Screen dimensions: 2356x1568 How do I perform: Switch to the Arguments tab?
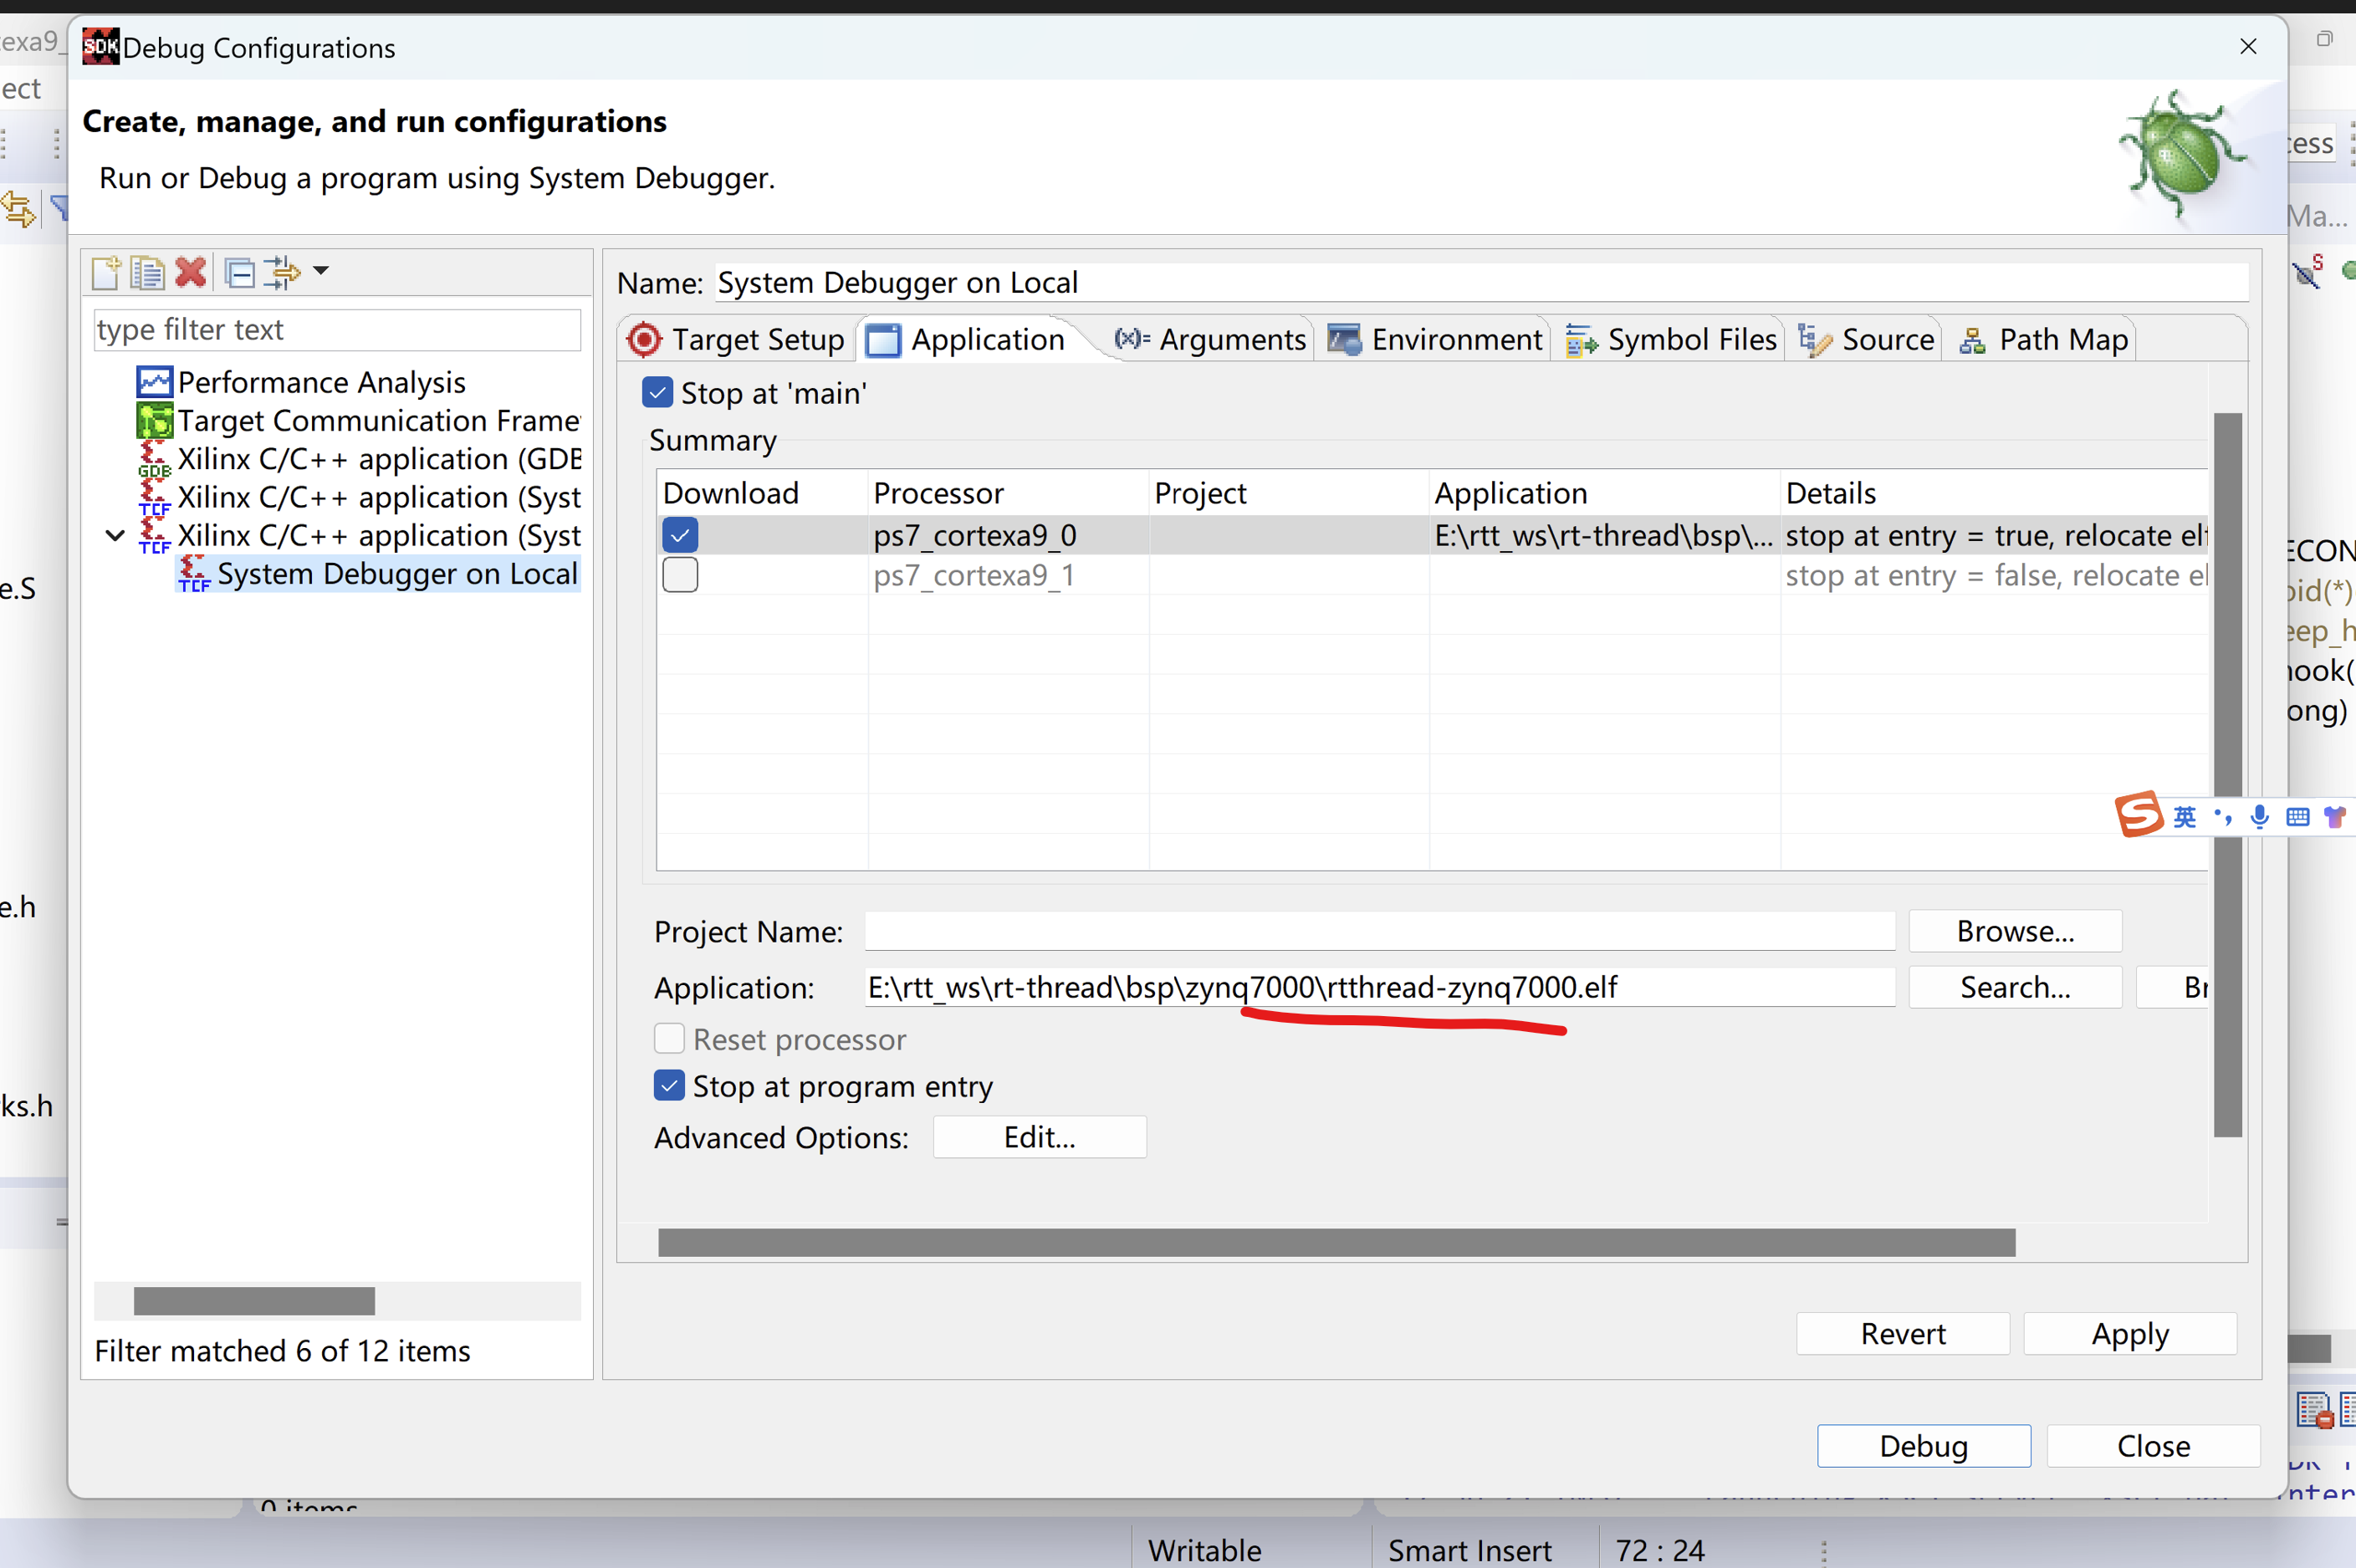pos(1211,340)
